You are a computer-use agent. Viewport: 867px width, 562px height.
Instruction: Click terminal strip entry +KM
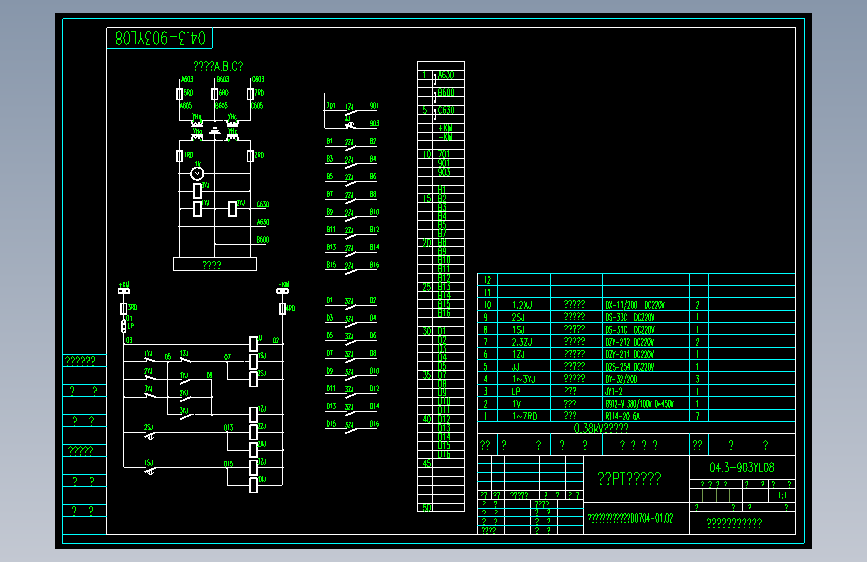pos(445,128)
